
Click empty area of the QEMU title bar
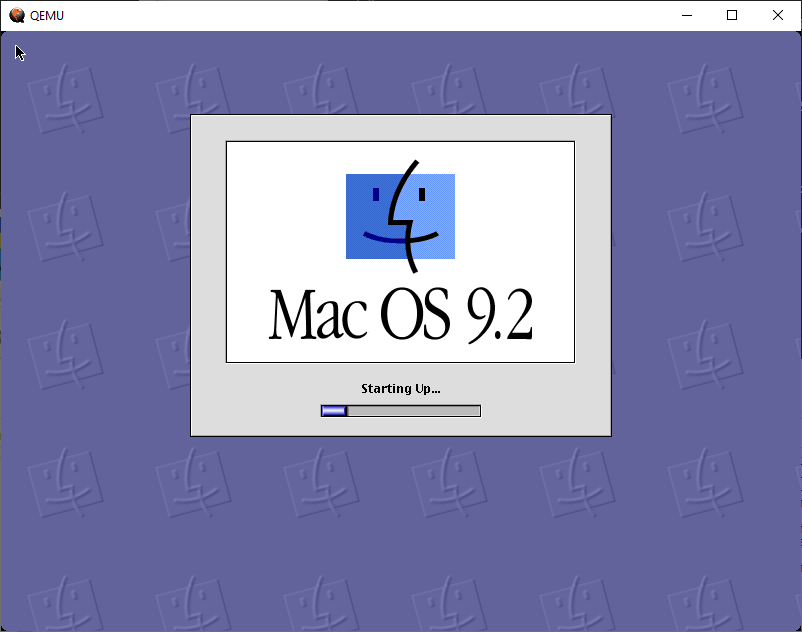point(350,15)
